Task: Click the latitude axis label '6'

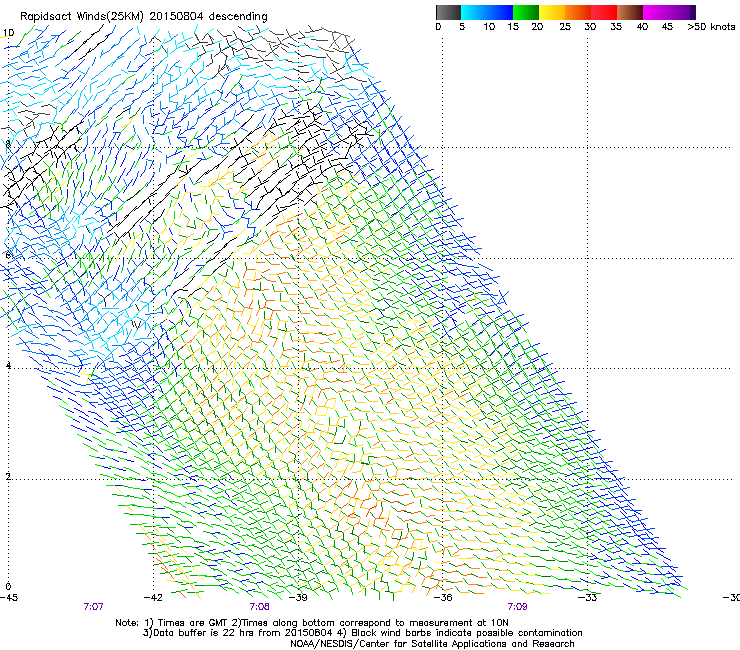Action: (x=8, y=255)
